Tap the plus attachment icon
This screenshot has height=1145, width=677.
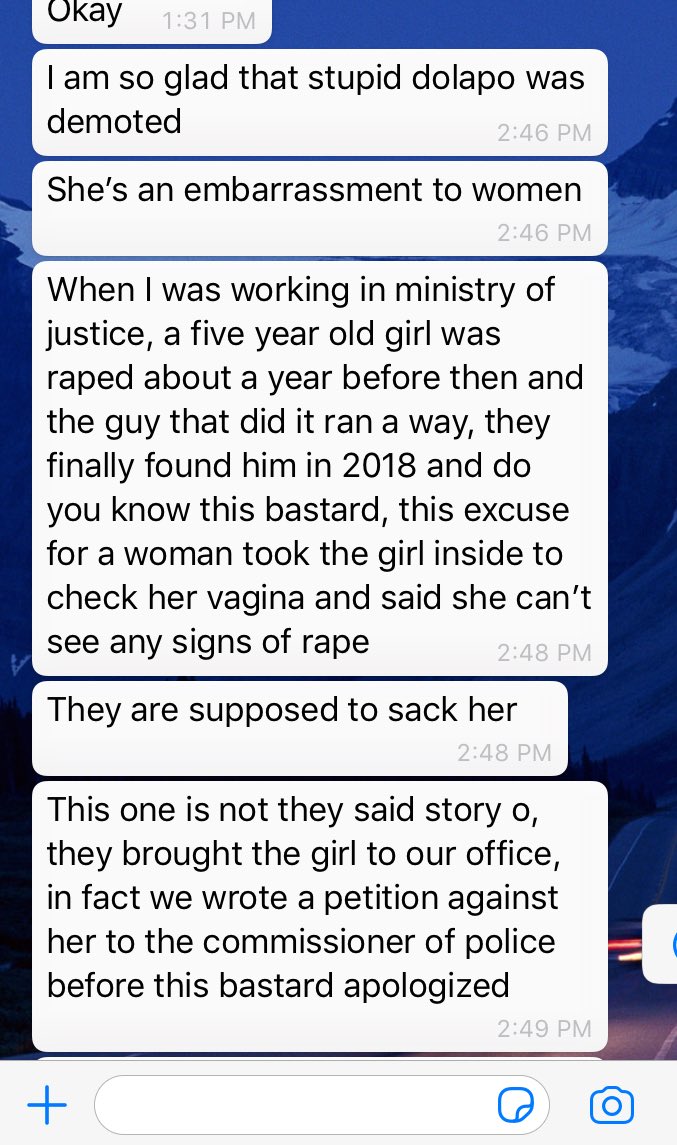coord(47,1104)
